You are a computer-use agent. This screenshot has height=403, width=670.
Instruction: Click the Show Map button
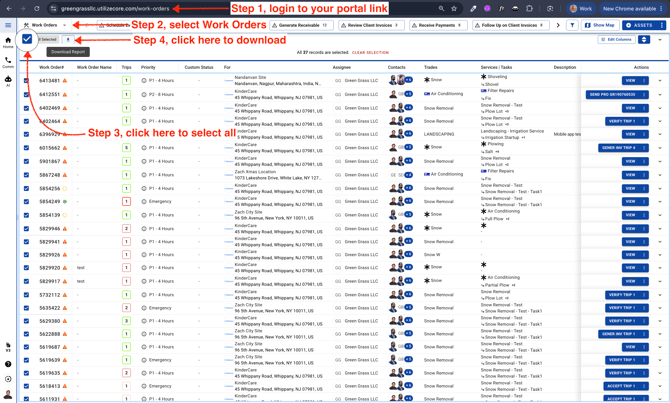[599, 25]
